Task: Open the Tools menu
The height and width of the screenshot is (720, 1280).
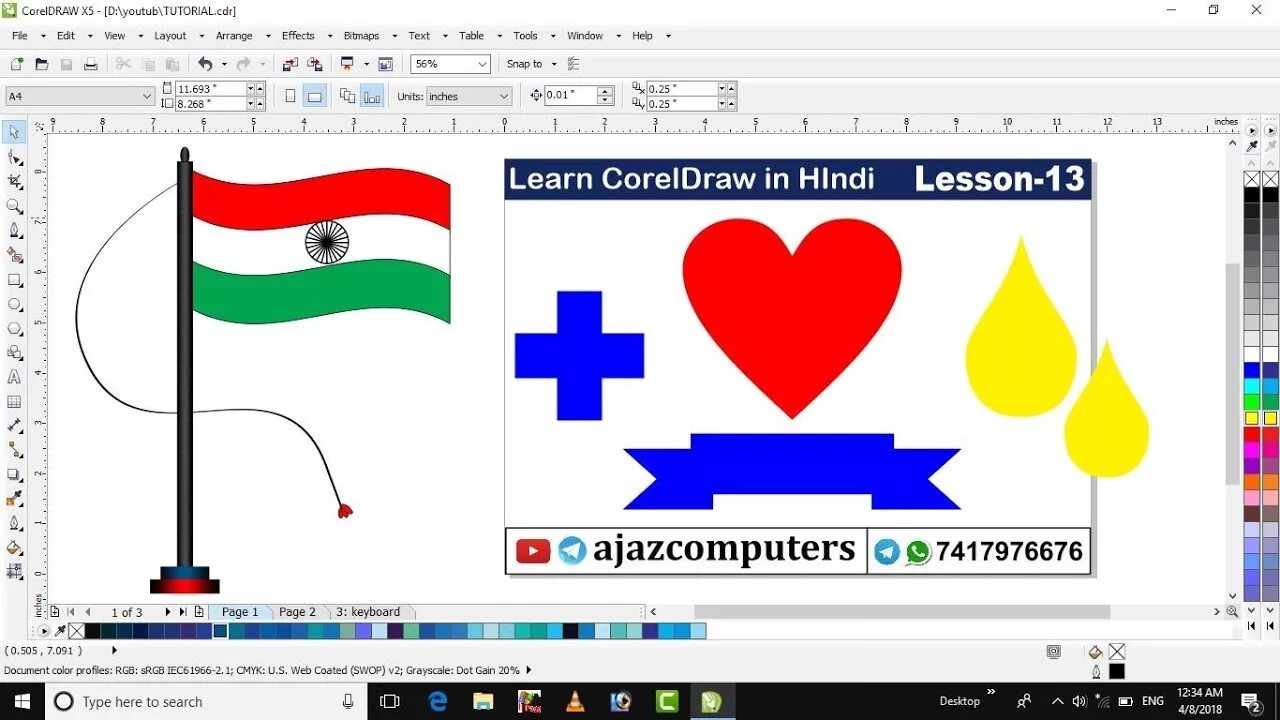Action: coord(525,36)
